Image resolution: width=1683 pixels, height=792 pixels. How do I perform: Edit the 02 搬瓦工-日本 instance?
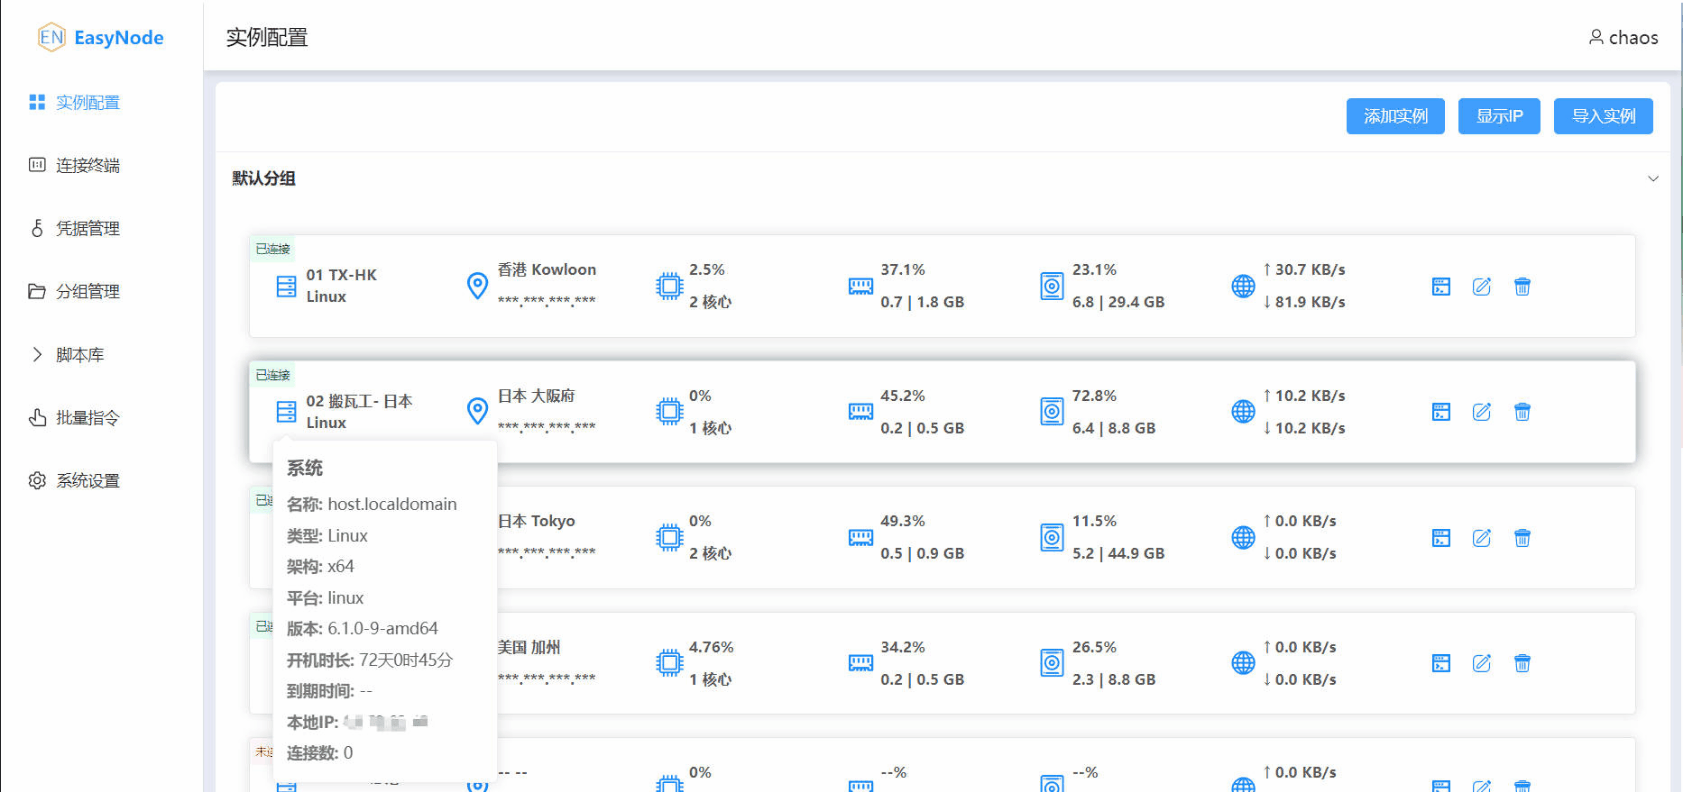pos(1482,412)
